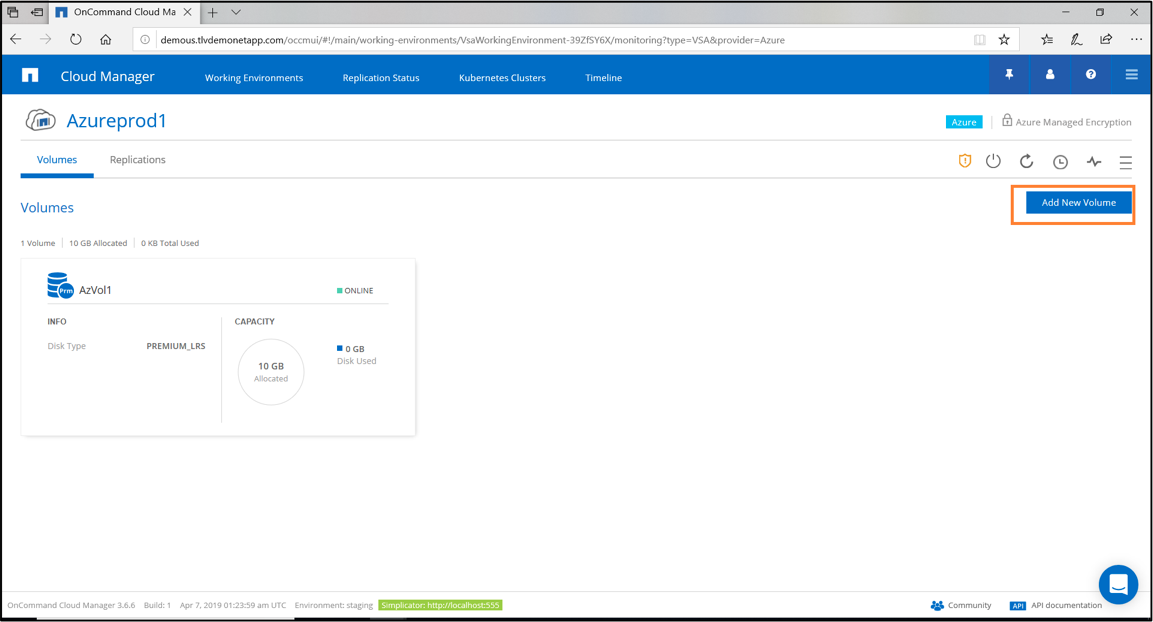This screenshot has height=622, width=1153.
Task: Click the power icon in environment toolbar
Action: point(993,161)
